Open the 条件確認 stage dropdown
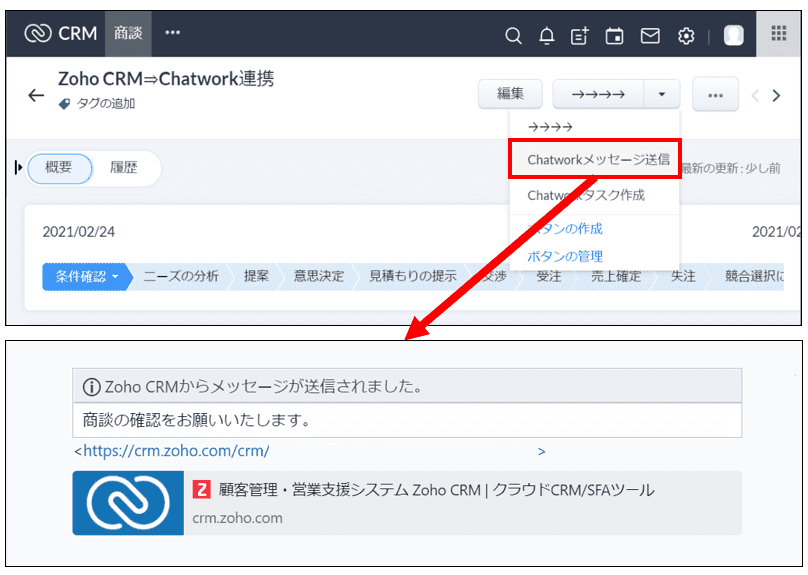 (87, 276)
